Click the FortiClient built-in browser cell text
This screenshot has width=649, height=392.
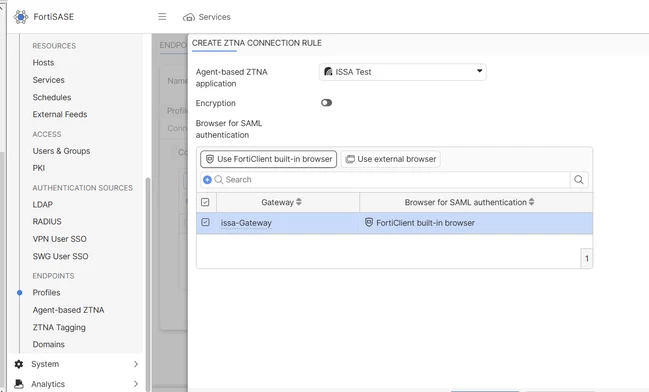pyautogui.click(x=425, y=223)
